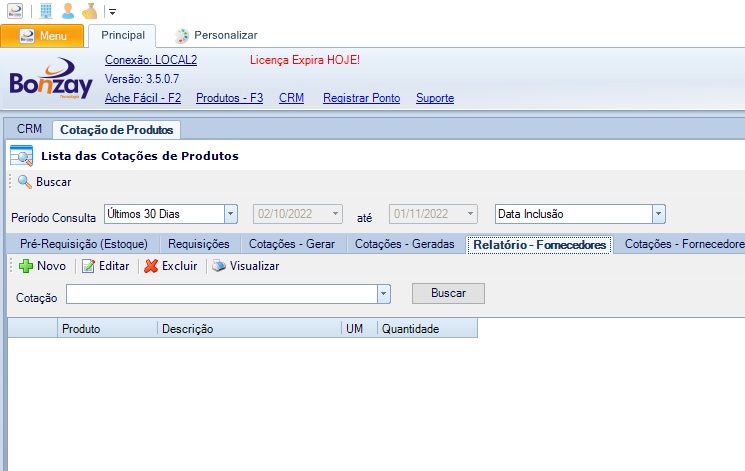Image resolution: width=745 pixels, height=471 pixels.
Task: Click the green plus Novo icon
Action: (26, 266)
